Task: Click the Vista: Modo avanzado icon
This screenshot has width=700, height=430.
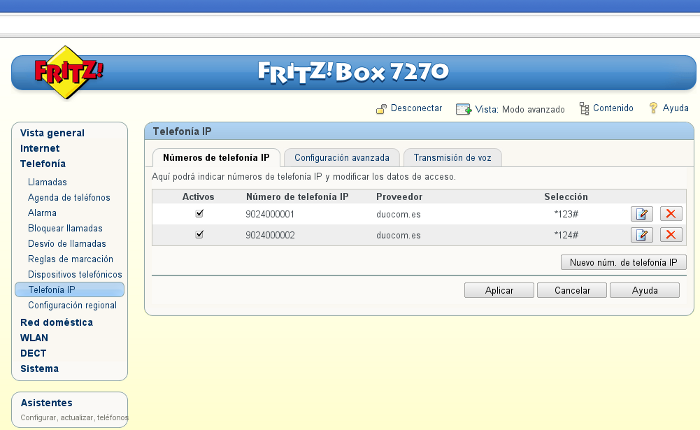Action: pyautogui.click(x=464, y=109)
